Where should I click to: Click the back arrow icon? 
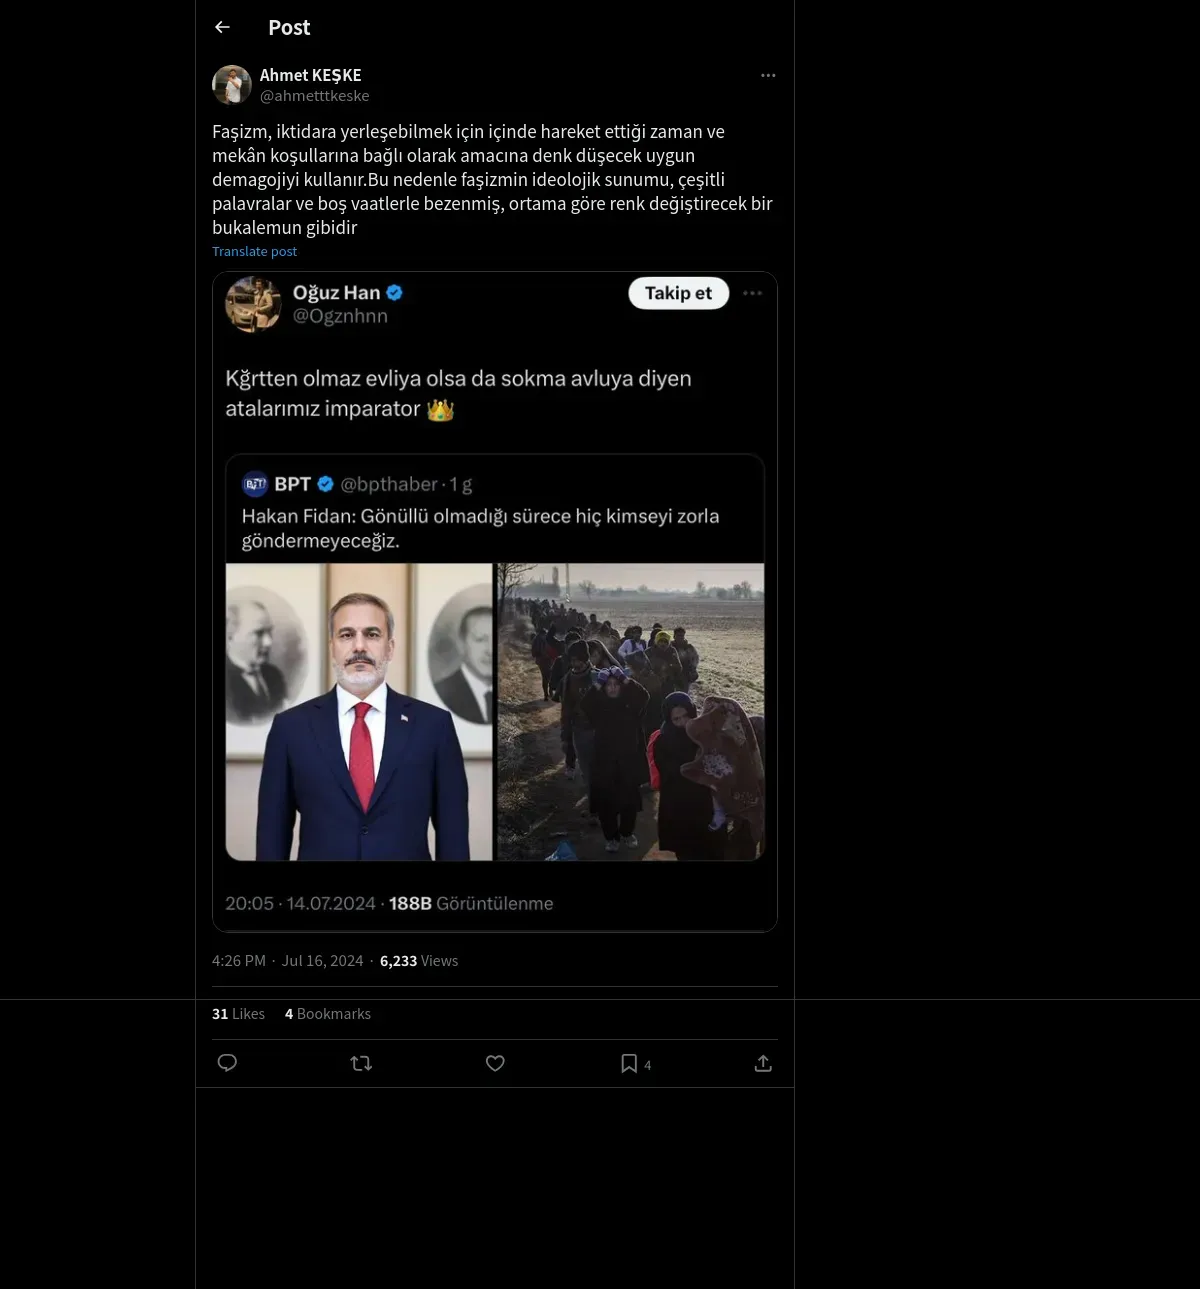[222, 28]
